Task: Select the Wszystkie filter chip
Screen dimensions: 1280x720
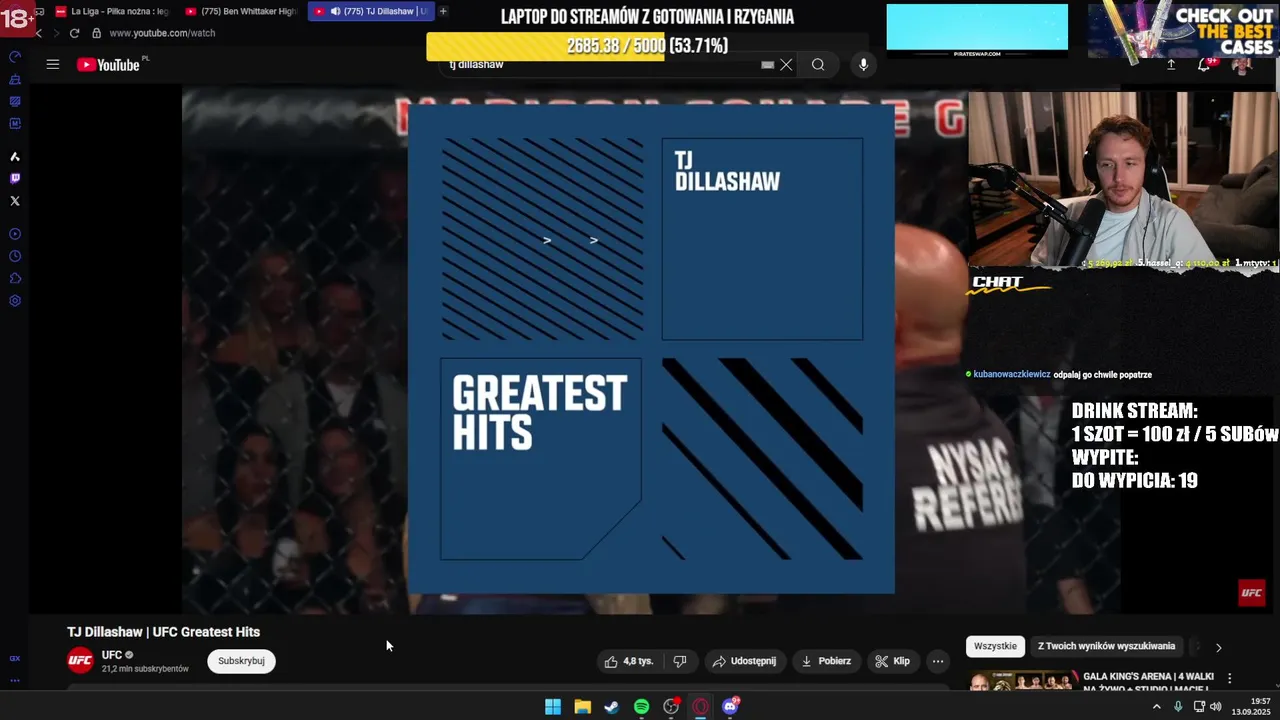Action: (995, 646)
